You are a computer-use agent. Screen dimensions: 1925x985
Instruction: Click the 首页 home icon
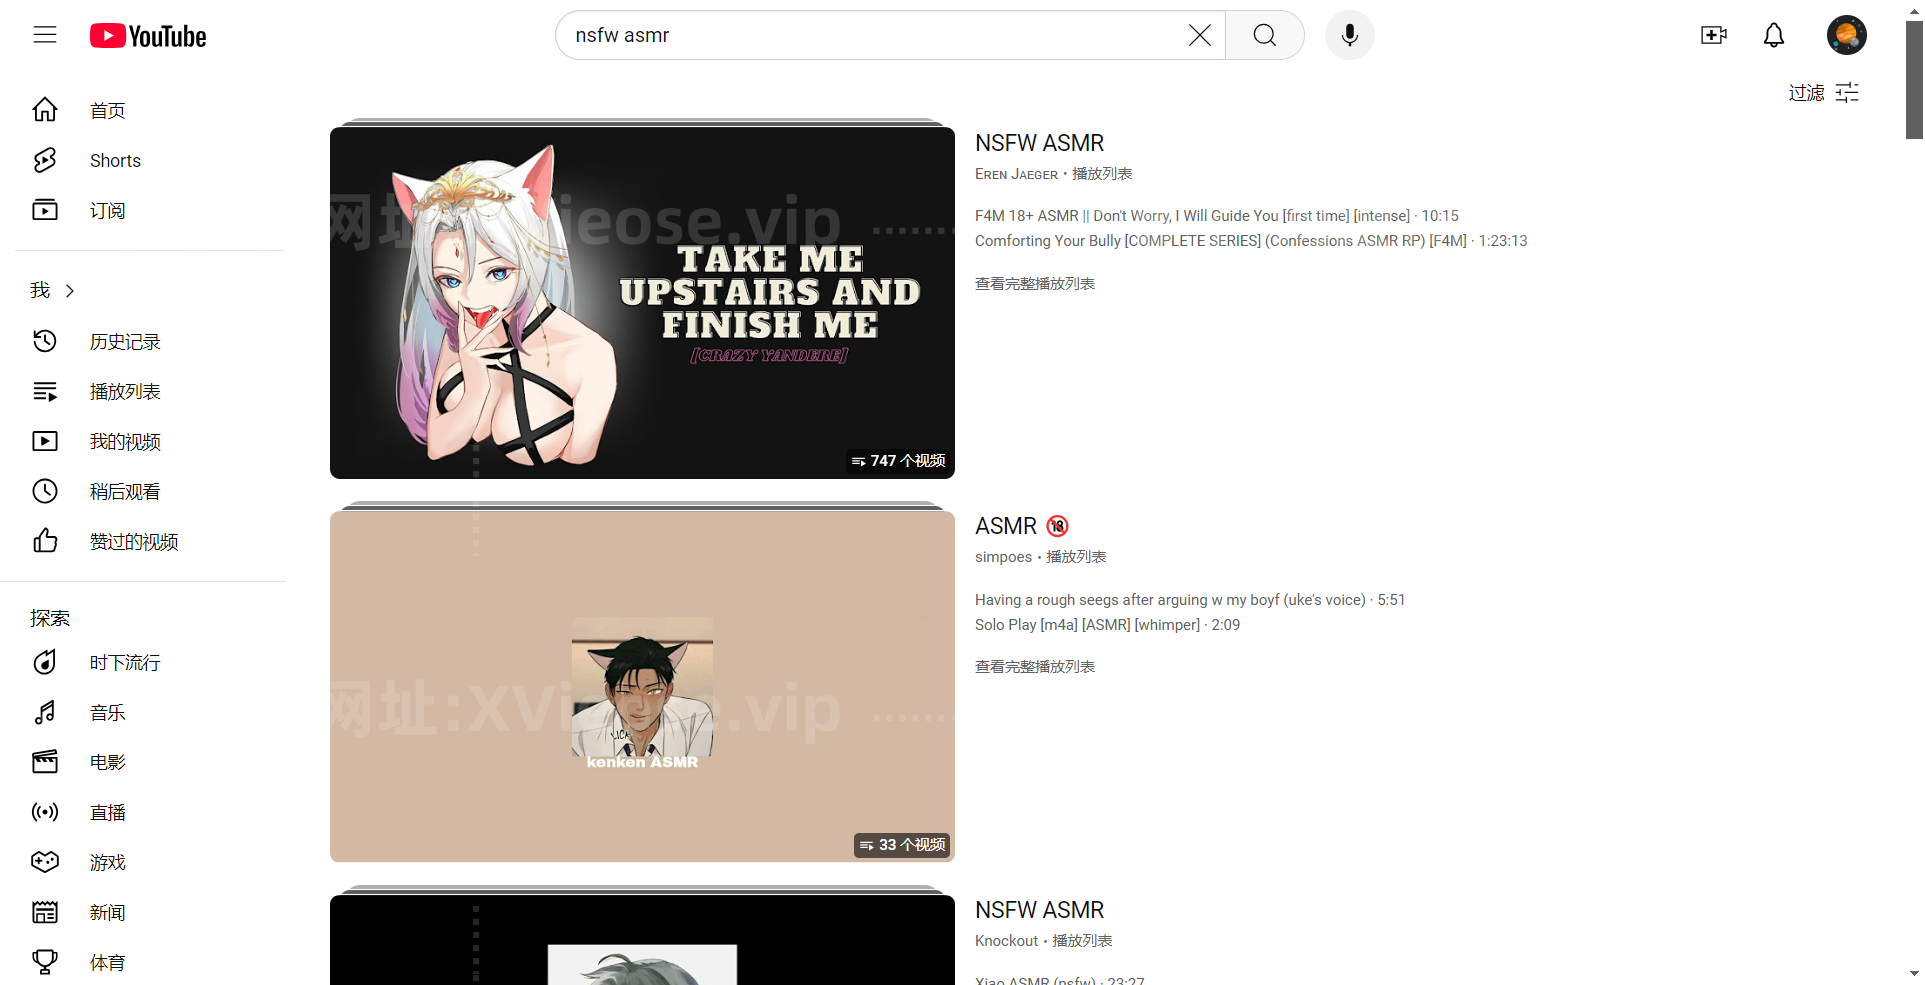click(x=45, y=110)
